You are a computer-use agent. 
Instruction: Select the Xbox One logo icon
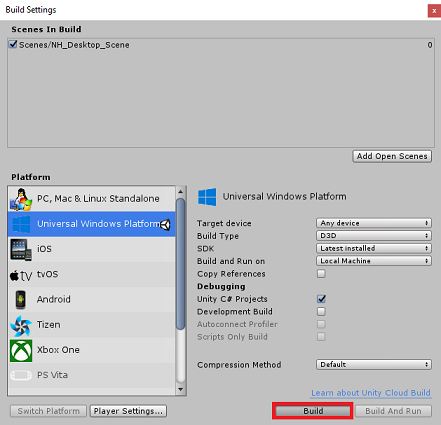tap(21, 351)
